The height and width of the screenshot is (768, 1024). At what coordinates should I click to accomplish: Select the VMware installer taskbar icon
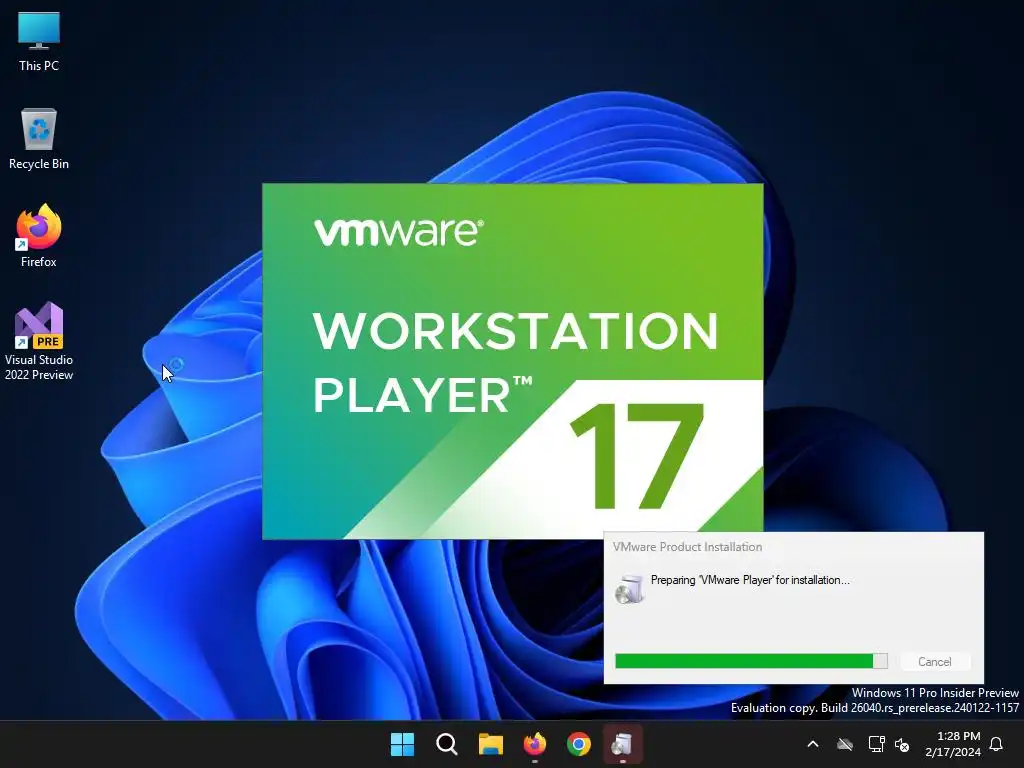pyautogui.click(x=622, y=744)
